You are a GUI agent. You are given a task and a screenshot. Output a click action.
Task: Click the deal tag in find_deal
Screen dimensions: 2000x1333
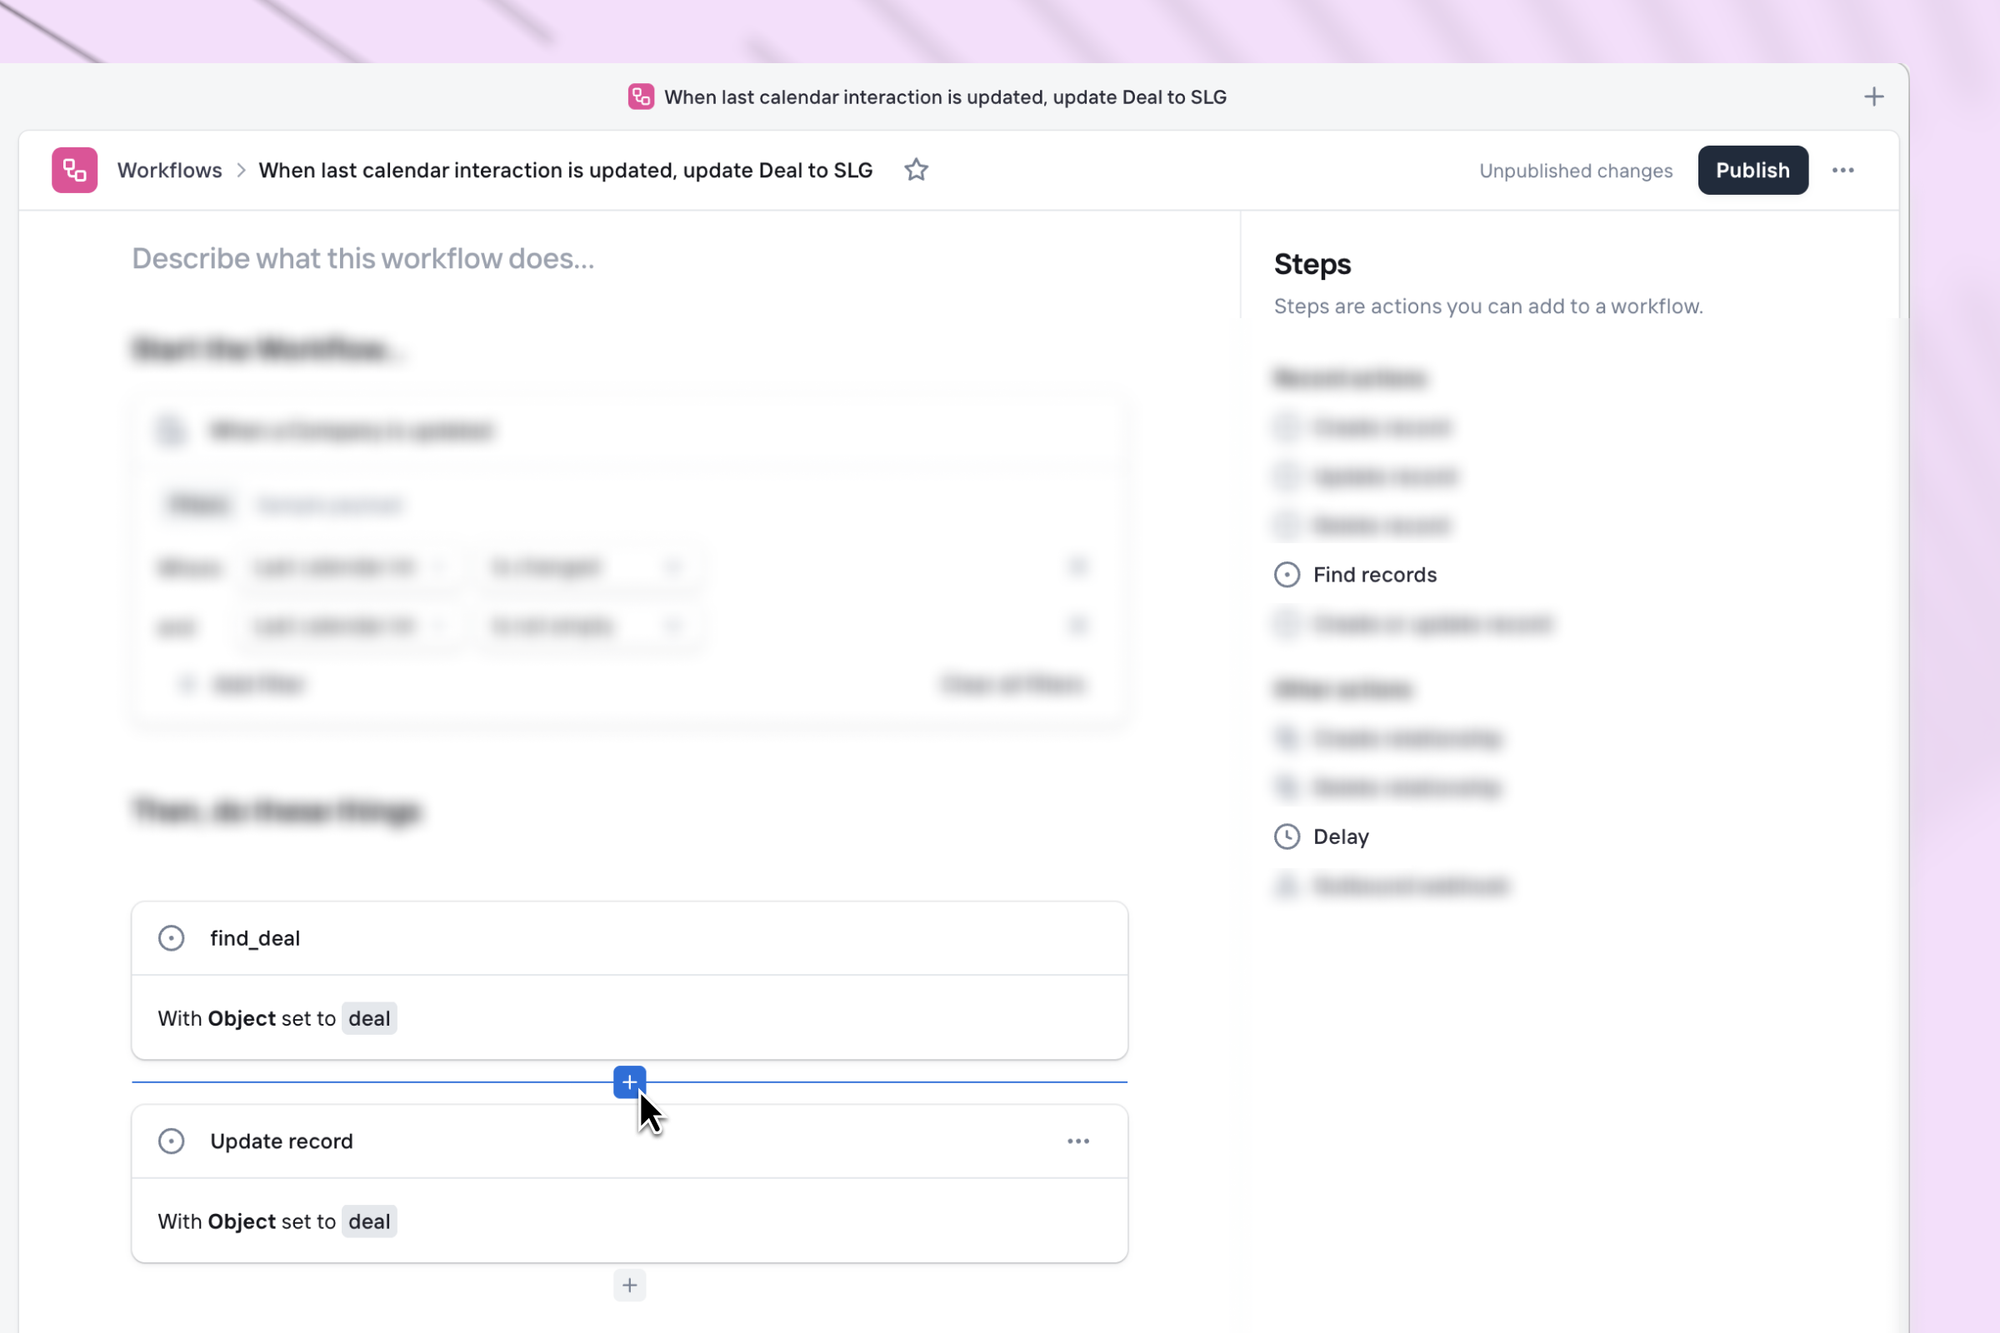pyautogui.click(x=369, y=1018)
